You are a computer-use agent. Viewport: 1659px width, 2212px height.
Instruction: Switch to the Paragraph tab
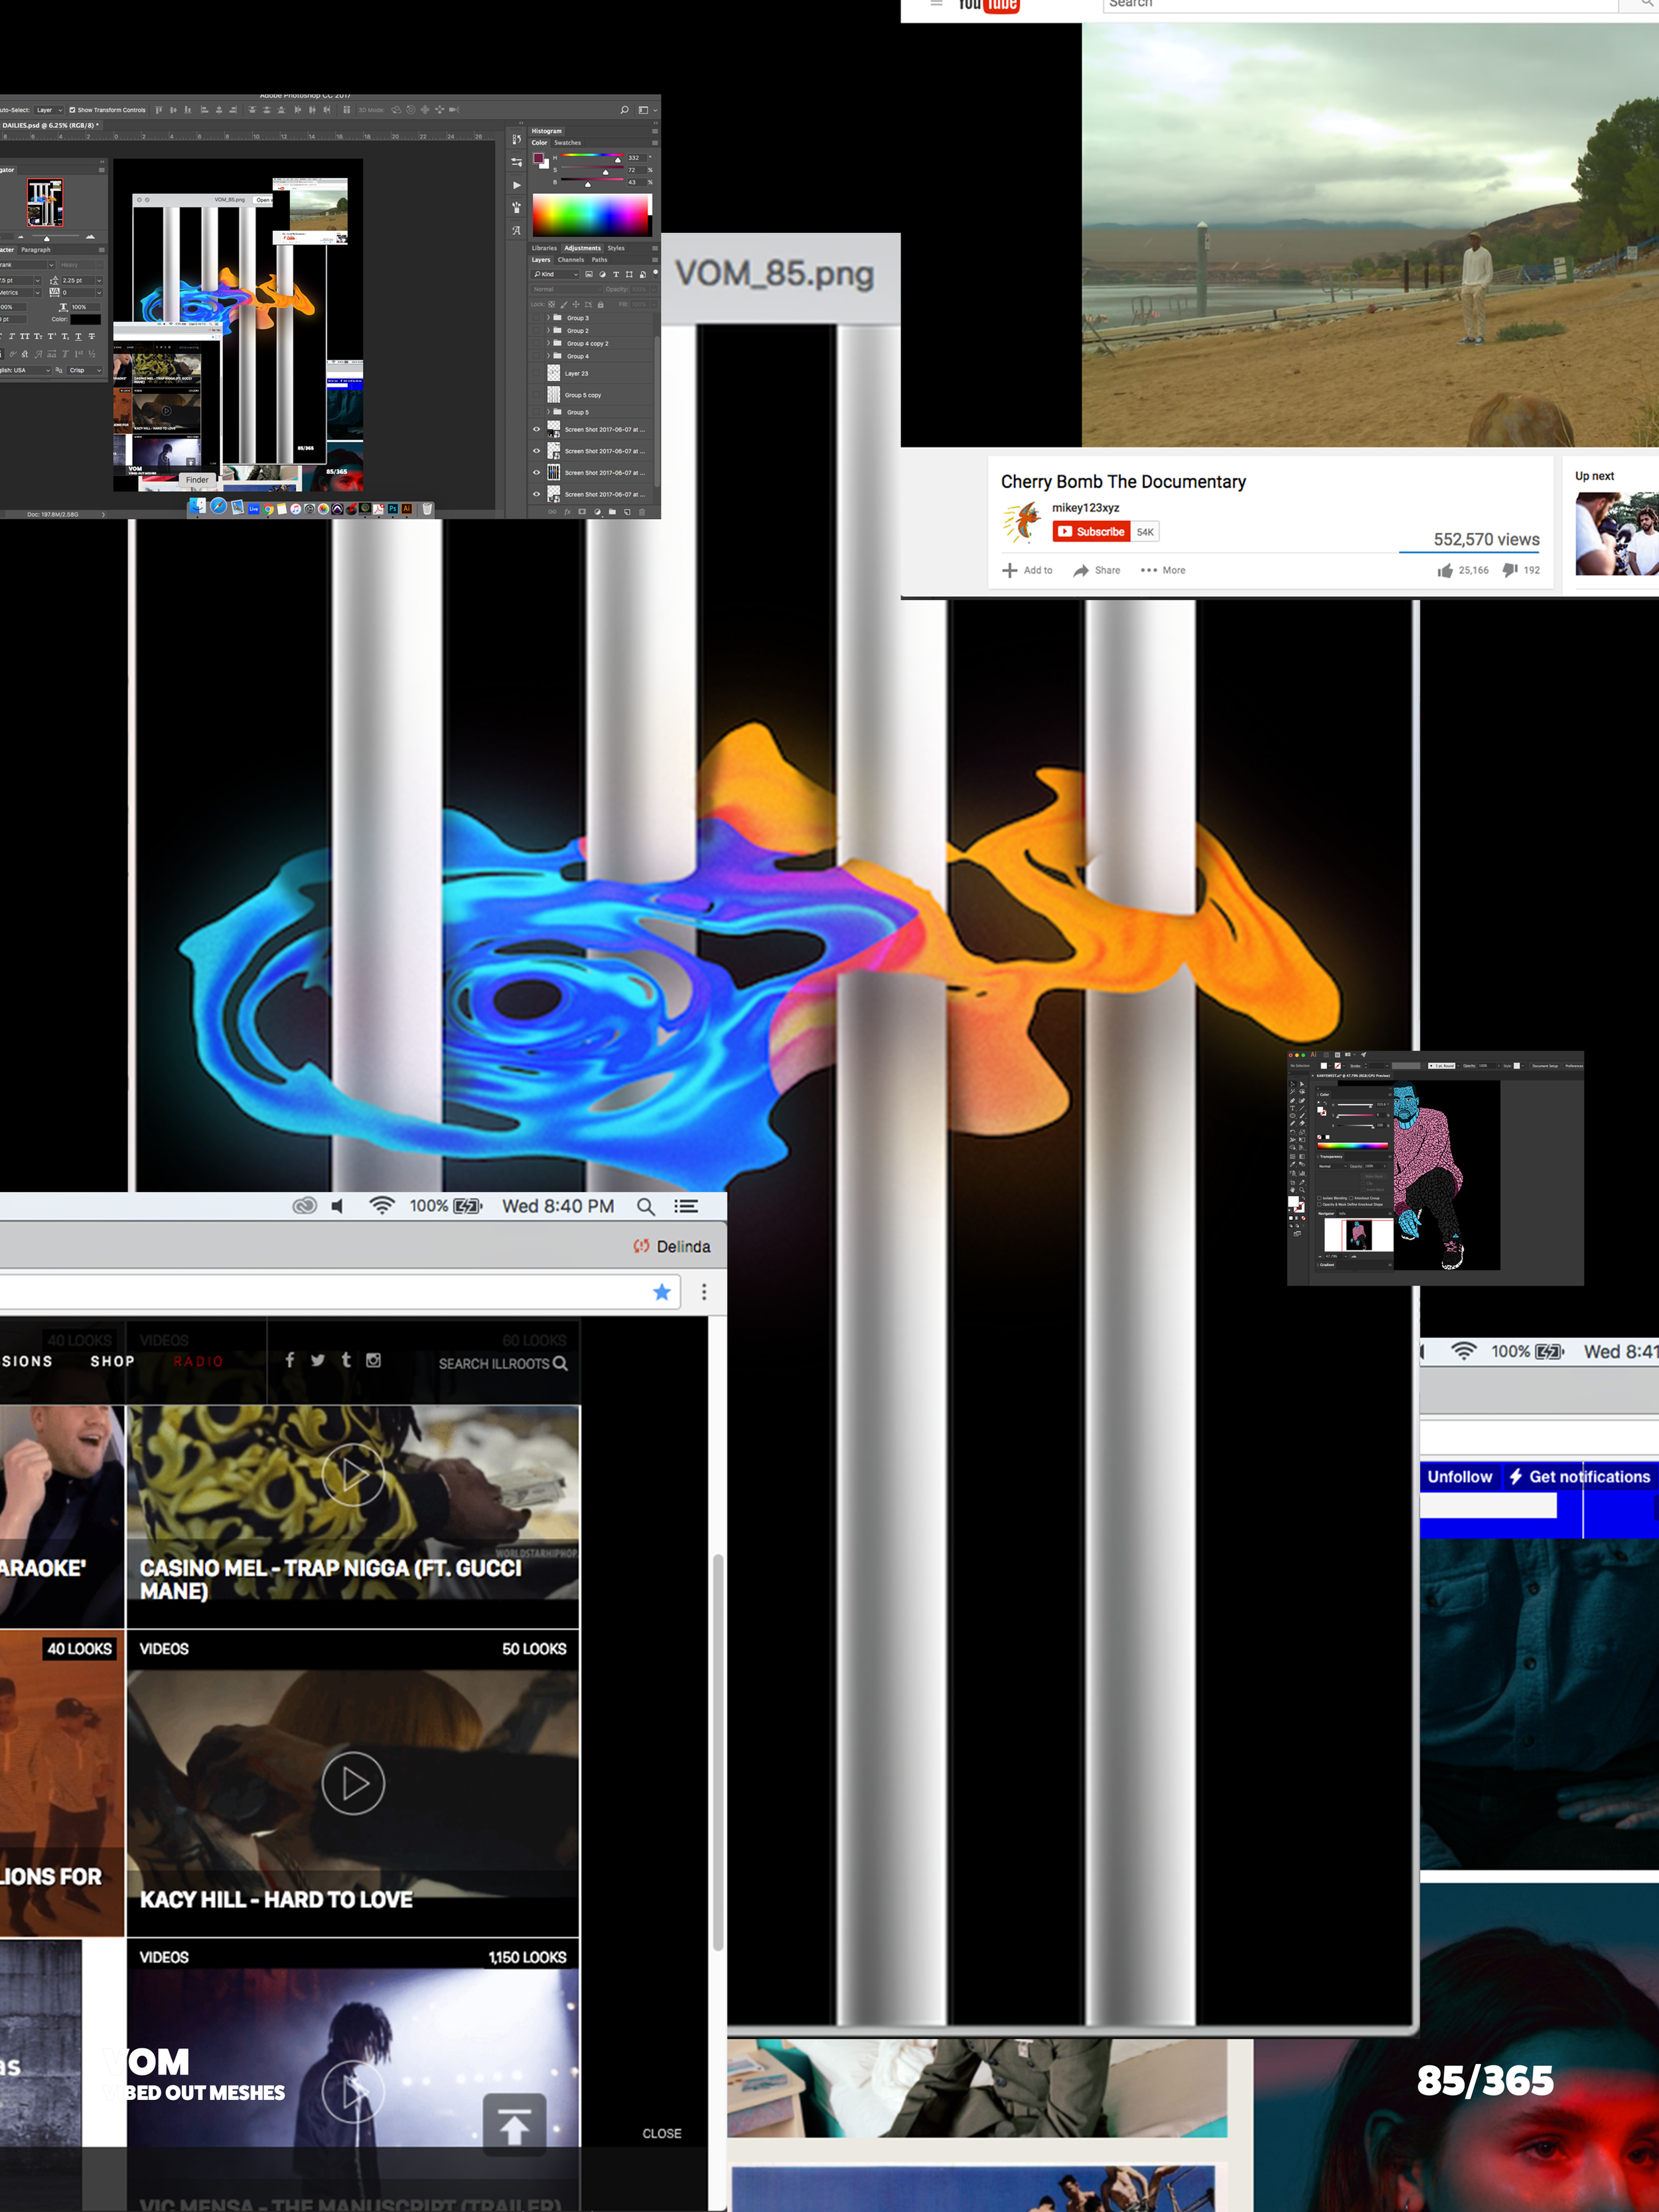pos(36,250)
